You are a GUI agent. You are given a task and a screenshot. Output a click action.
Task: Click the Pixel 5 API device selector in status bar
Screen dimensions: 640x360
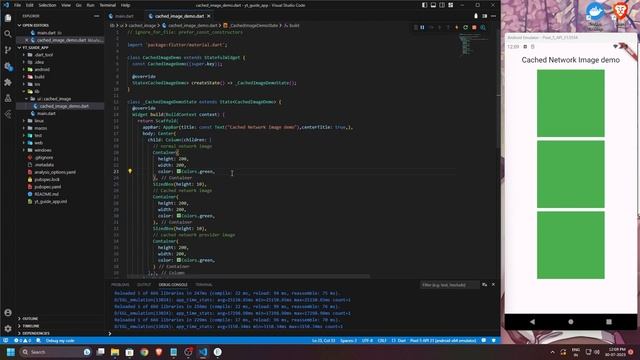pos(443,340)
